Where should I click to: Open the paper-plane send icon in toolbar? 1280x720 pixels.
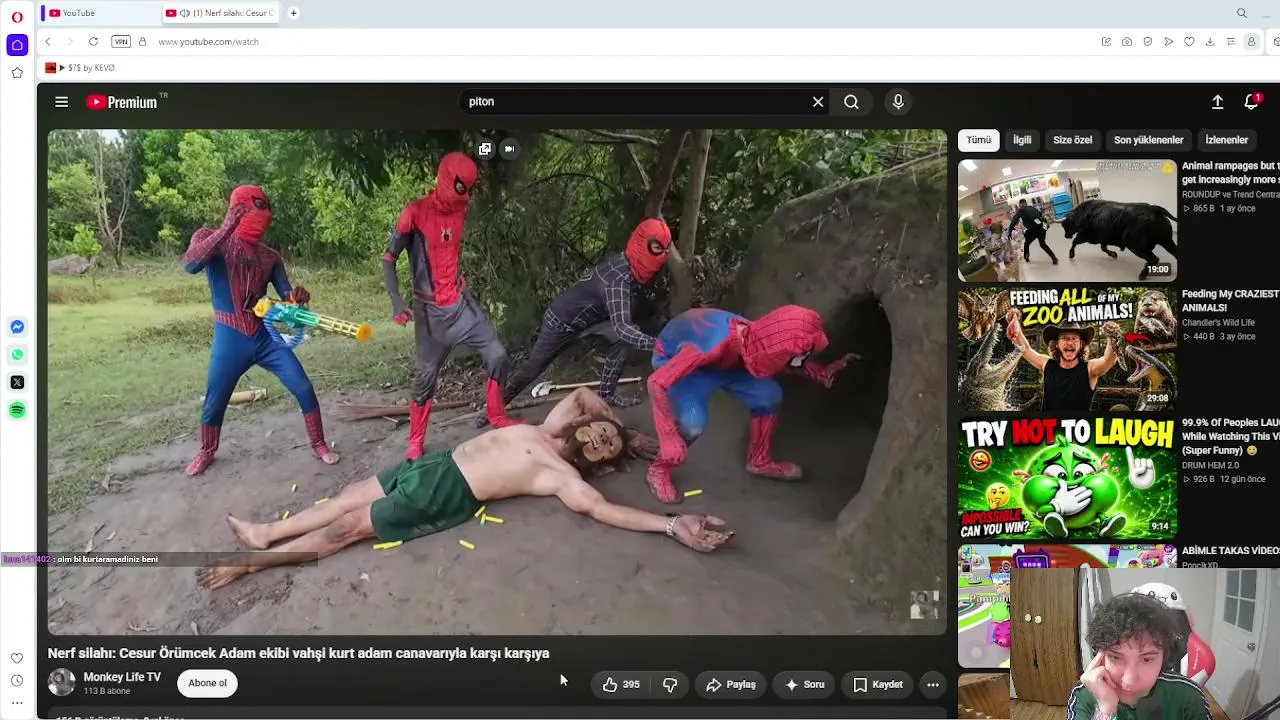(x=1168, y=41)
